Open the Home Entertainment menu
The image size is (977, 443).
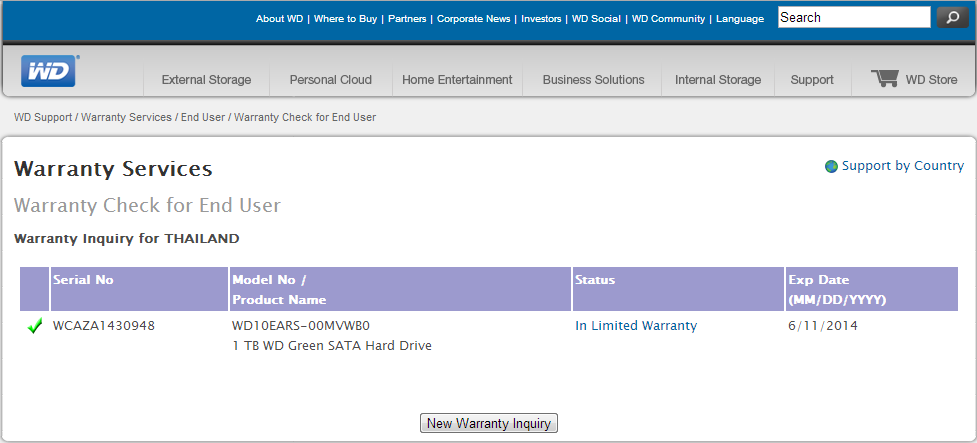457,80
